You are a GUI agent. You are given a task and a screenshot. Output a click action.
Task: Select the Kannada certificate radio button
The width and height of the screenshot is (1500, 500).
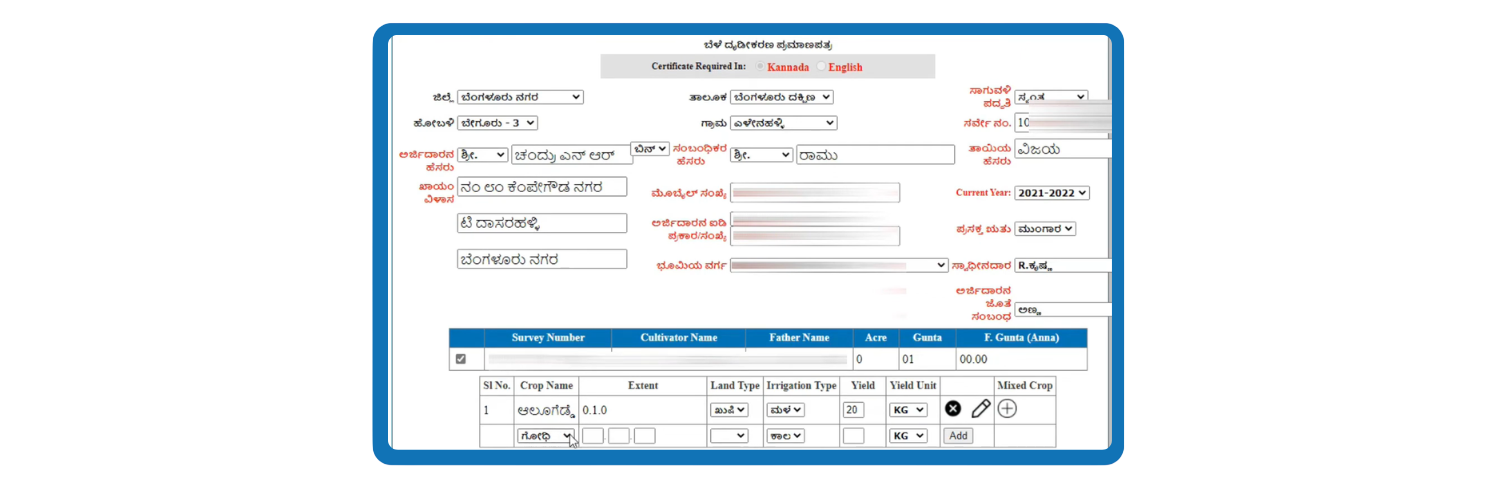click(761, 67)
